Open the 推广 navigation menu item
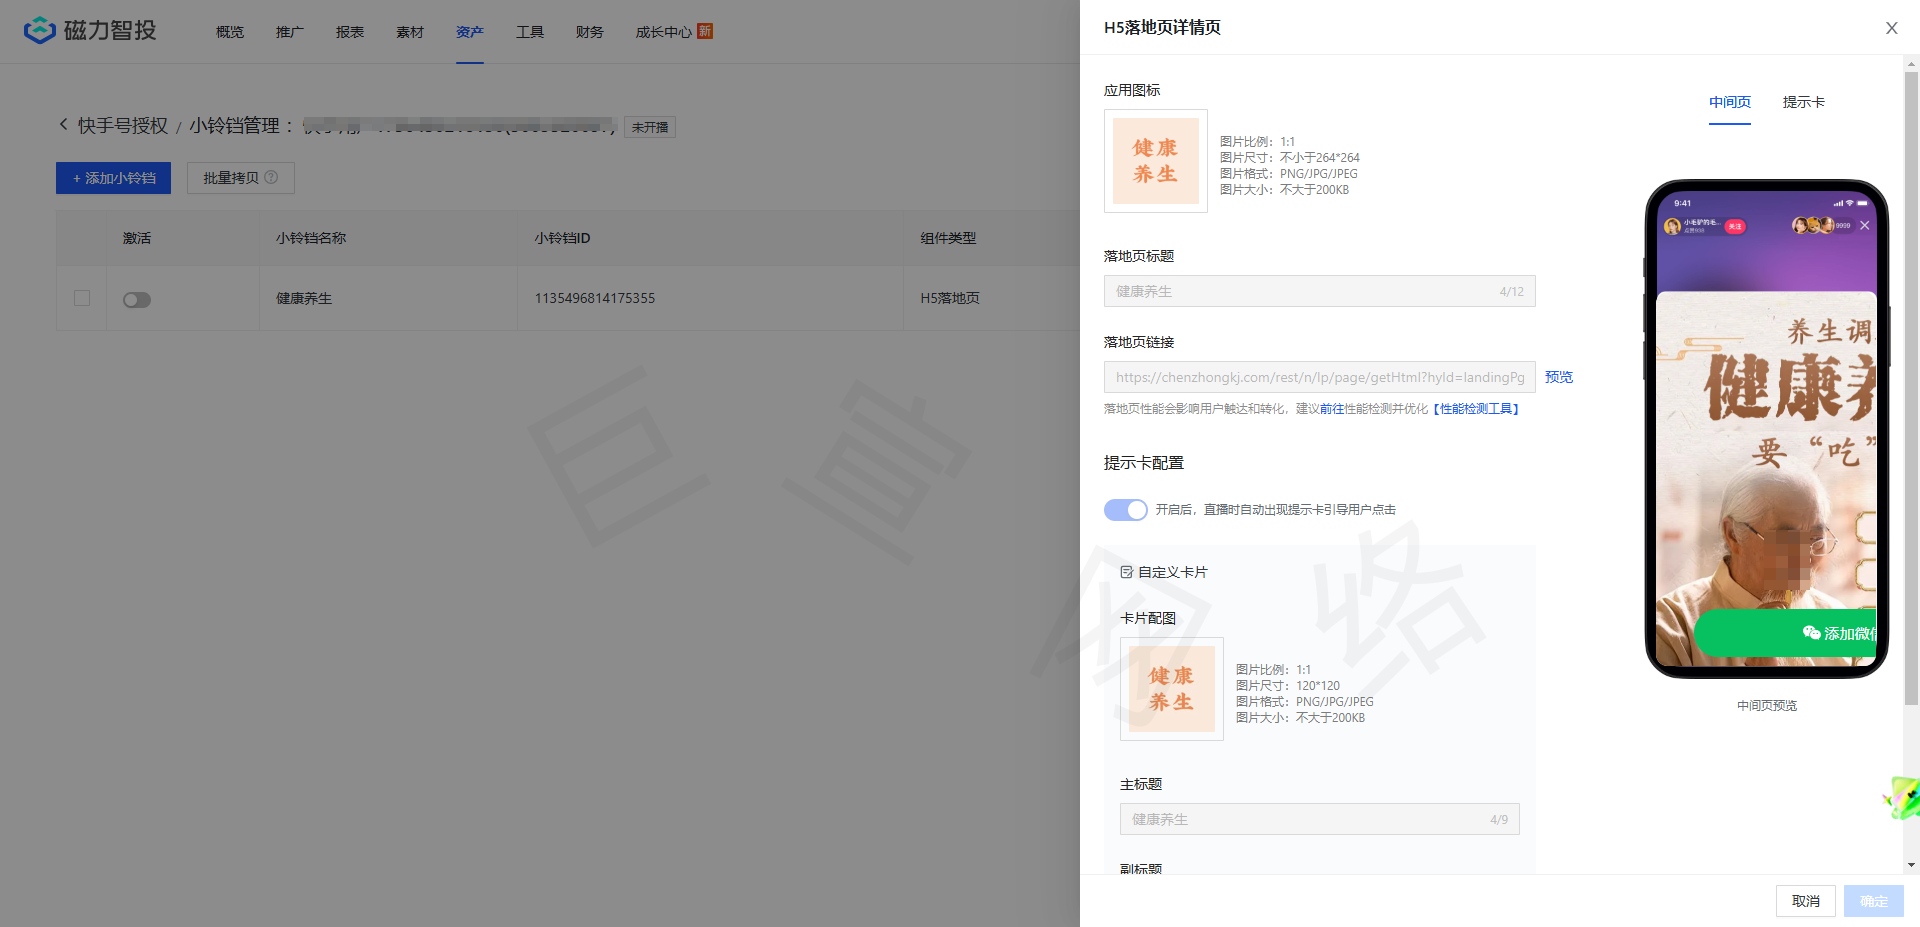The image size is (1920, 927). [x=290, y=31]
